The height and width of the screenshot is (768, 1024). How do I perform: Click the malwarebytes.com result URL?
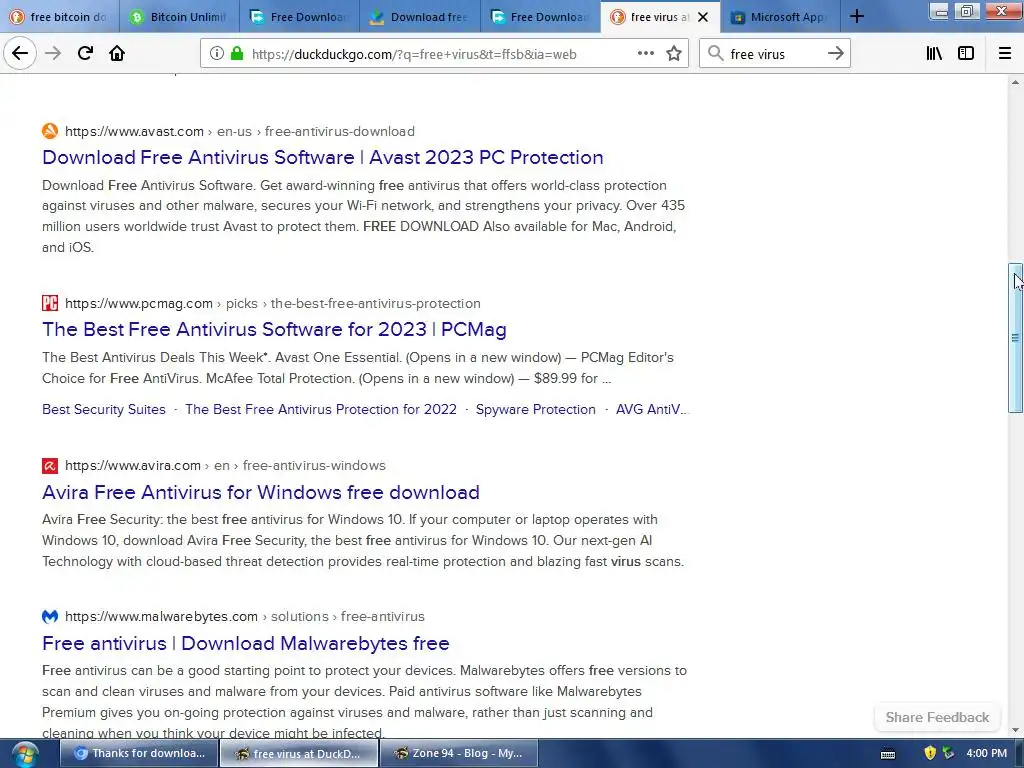(x=244, y=616)
